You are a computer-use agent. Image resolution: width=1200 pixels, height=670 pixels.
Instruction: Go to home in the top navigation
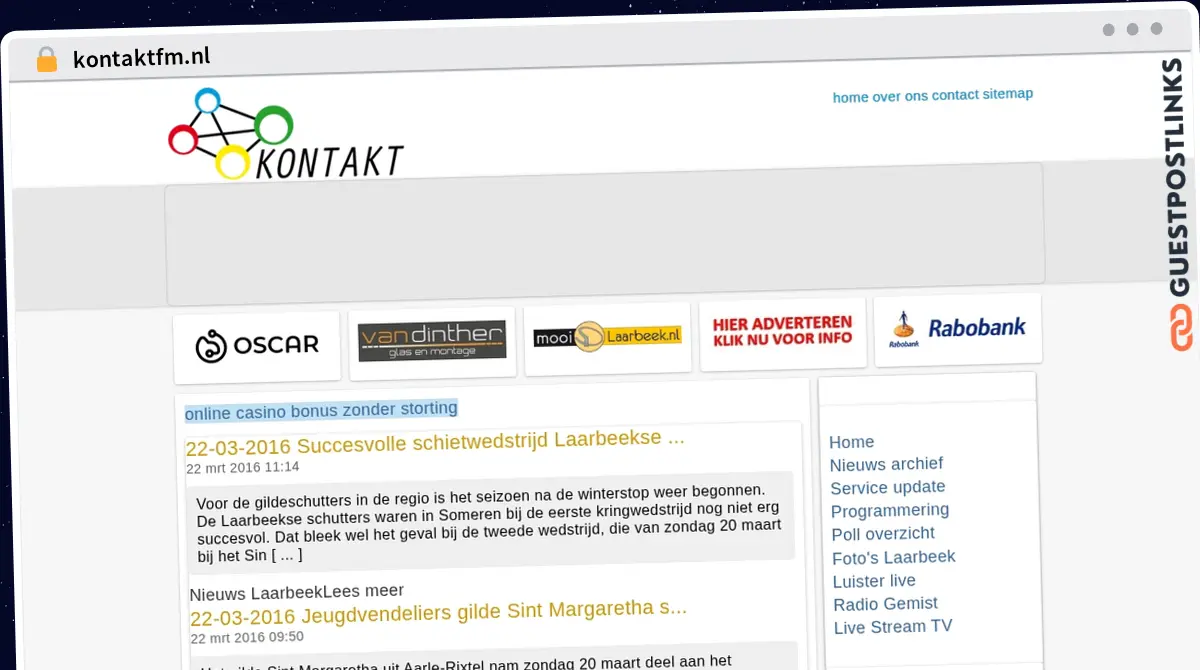pyautogui.click(x=850, y=97)
